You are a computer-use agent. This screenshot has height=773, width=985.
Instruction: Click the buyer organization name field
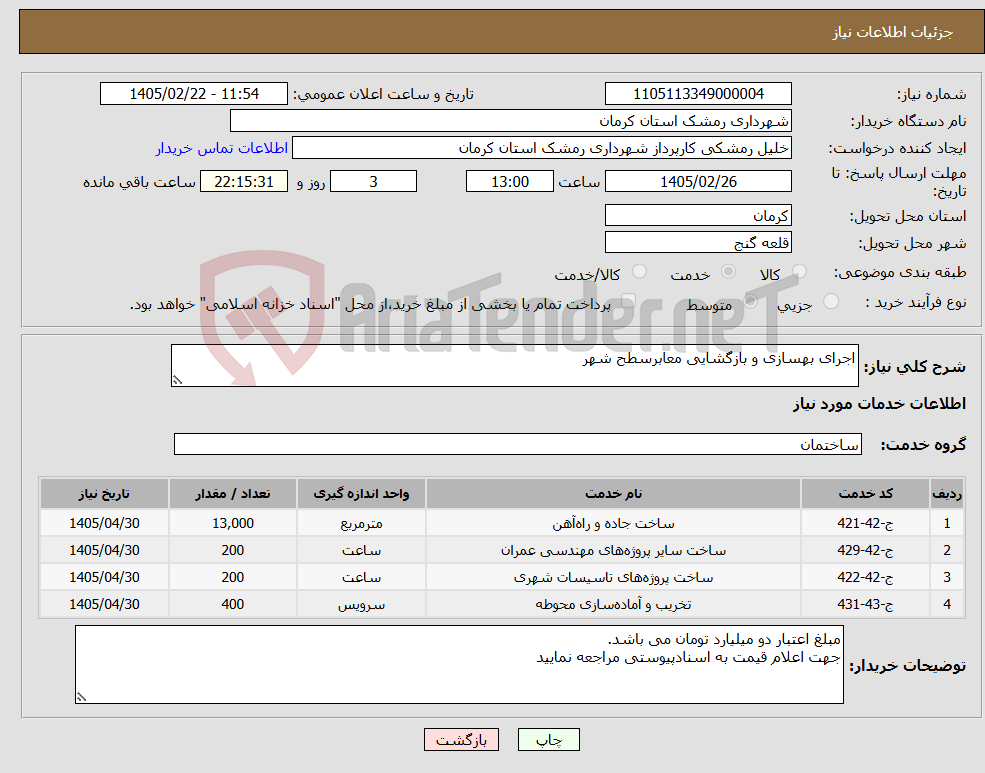click(x=511, y=121)
